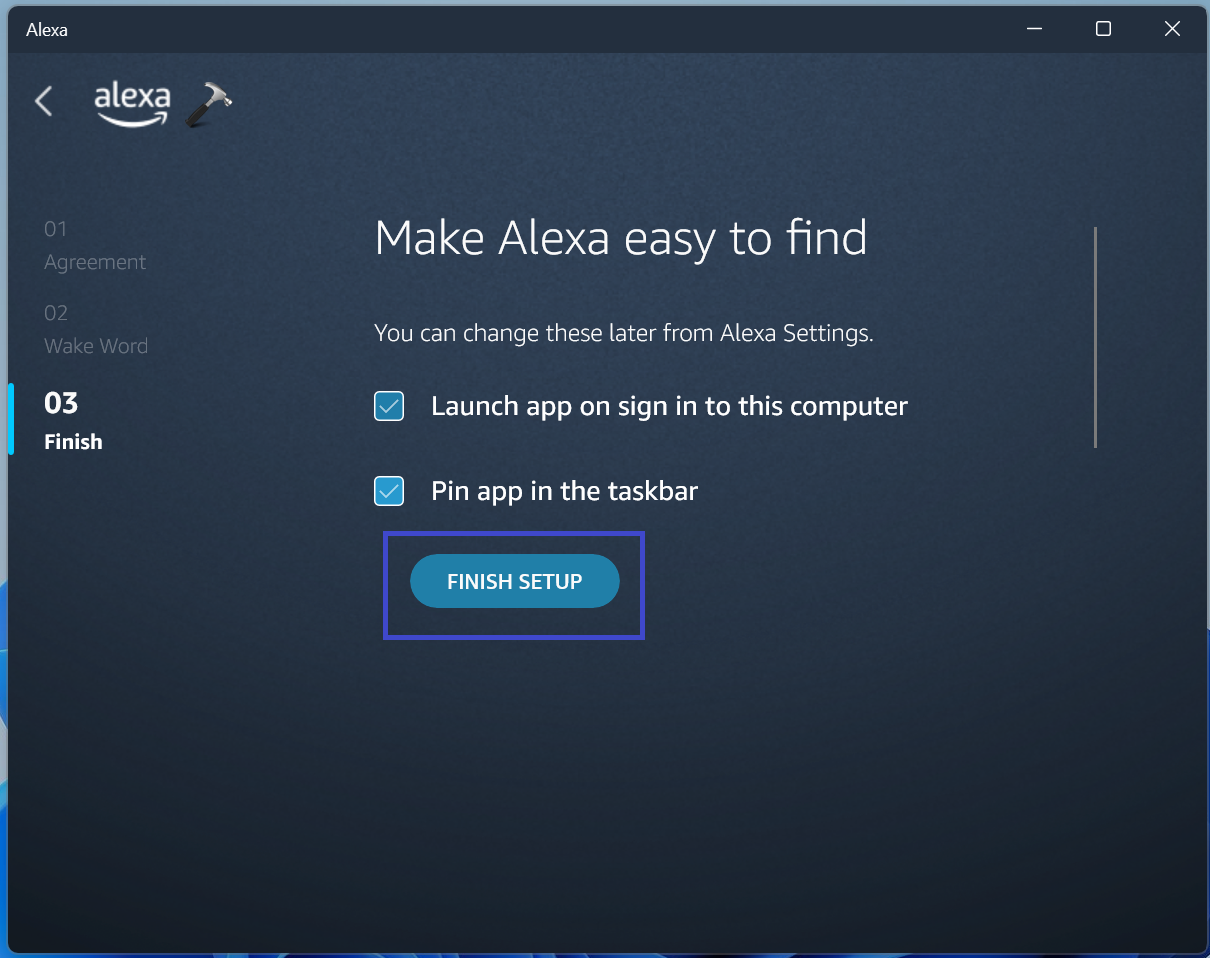This screenshot has height=958, width=1210.
Task: Minimize the Alexa window
Action: click(1034, 29)
